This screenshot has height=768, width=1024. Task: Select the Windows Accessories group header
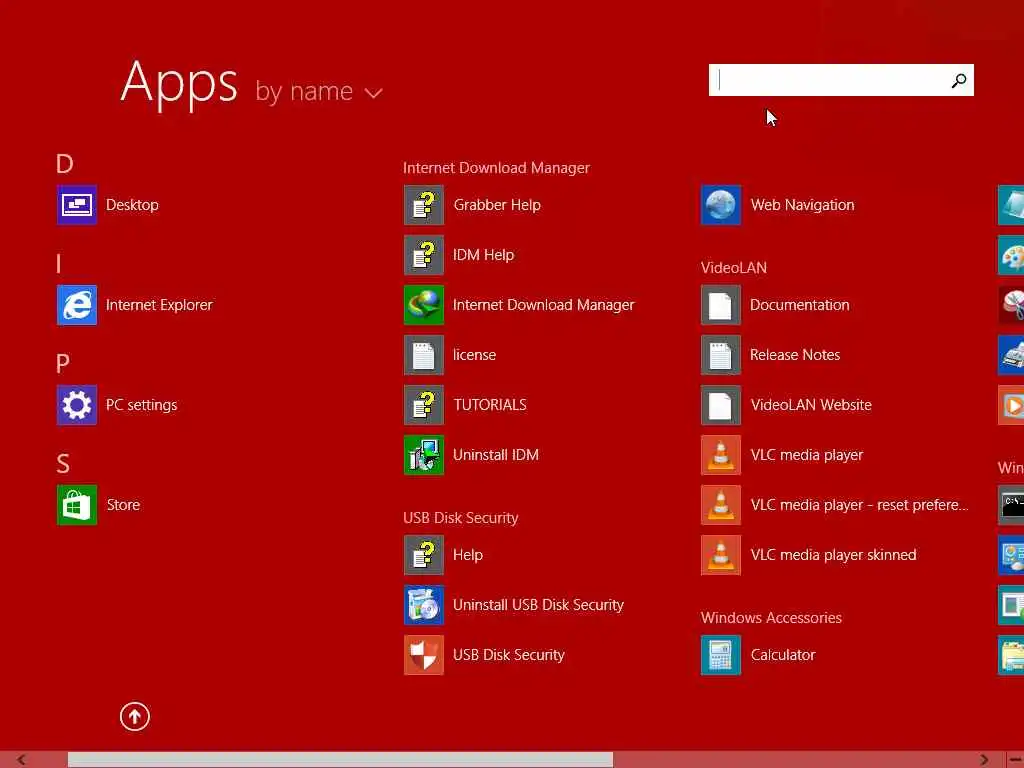(771, 618)
